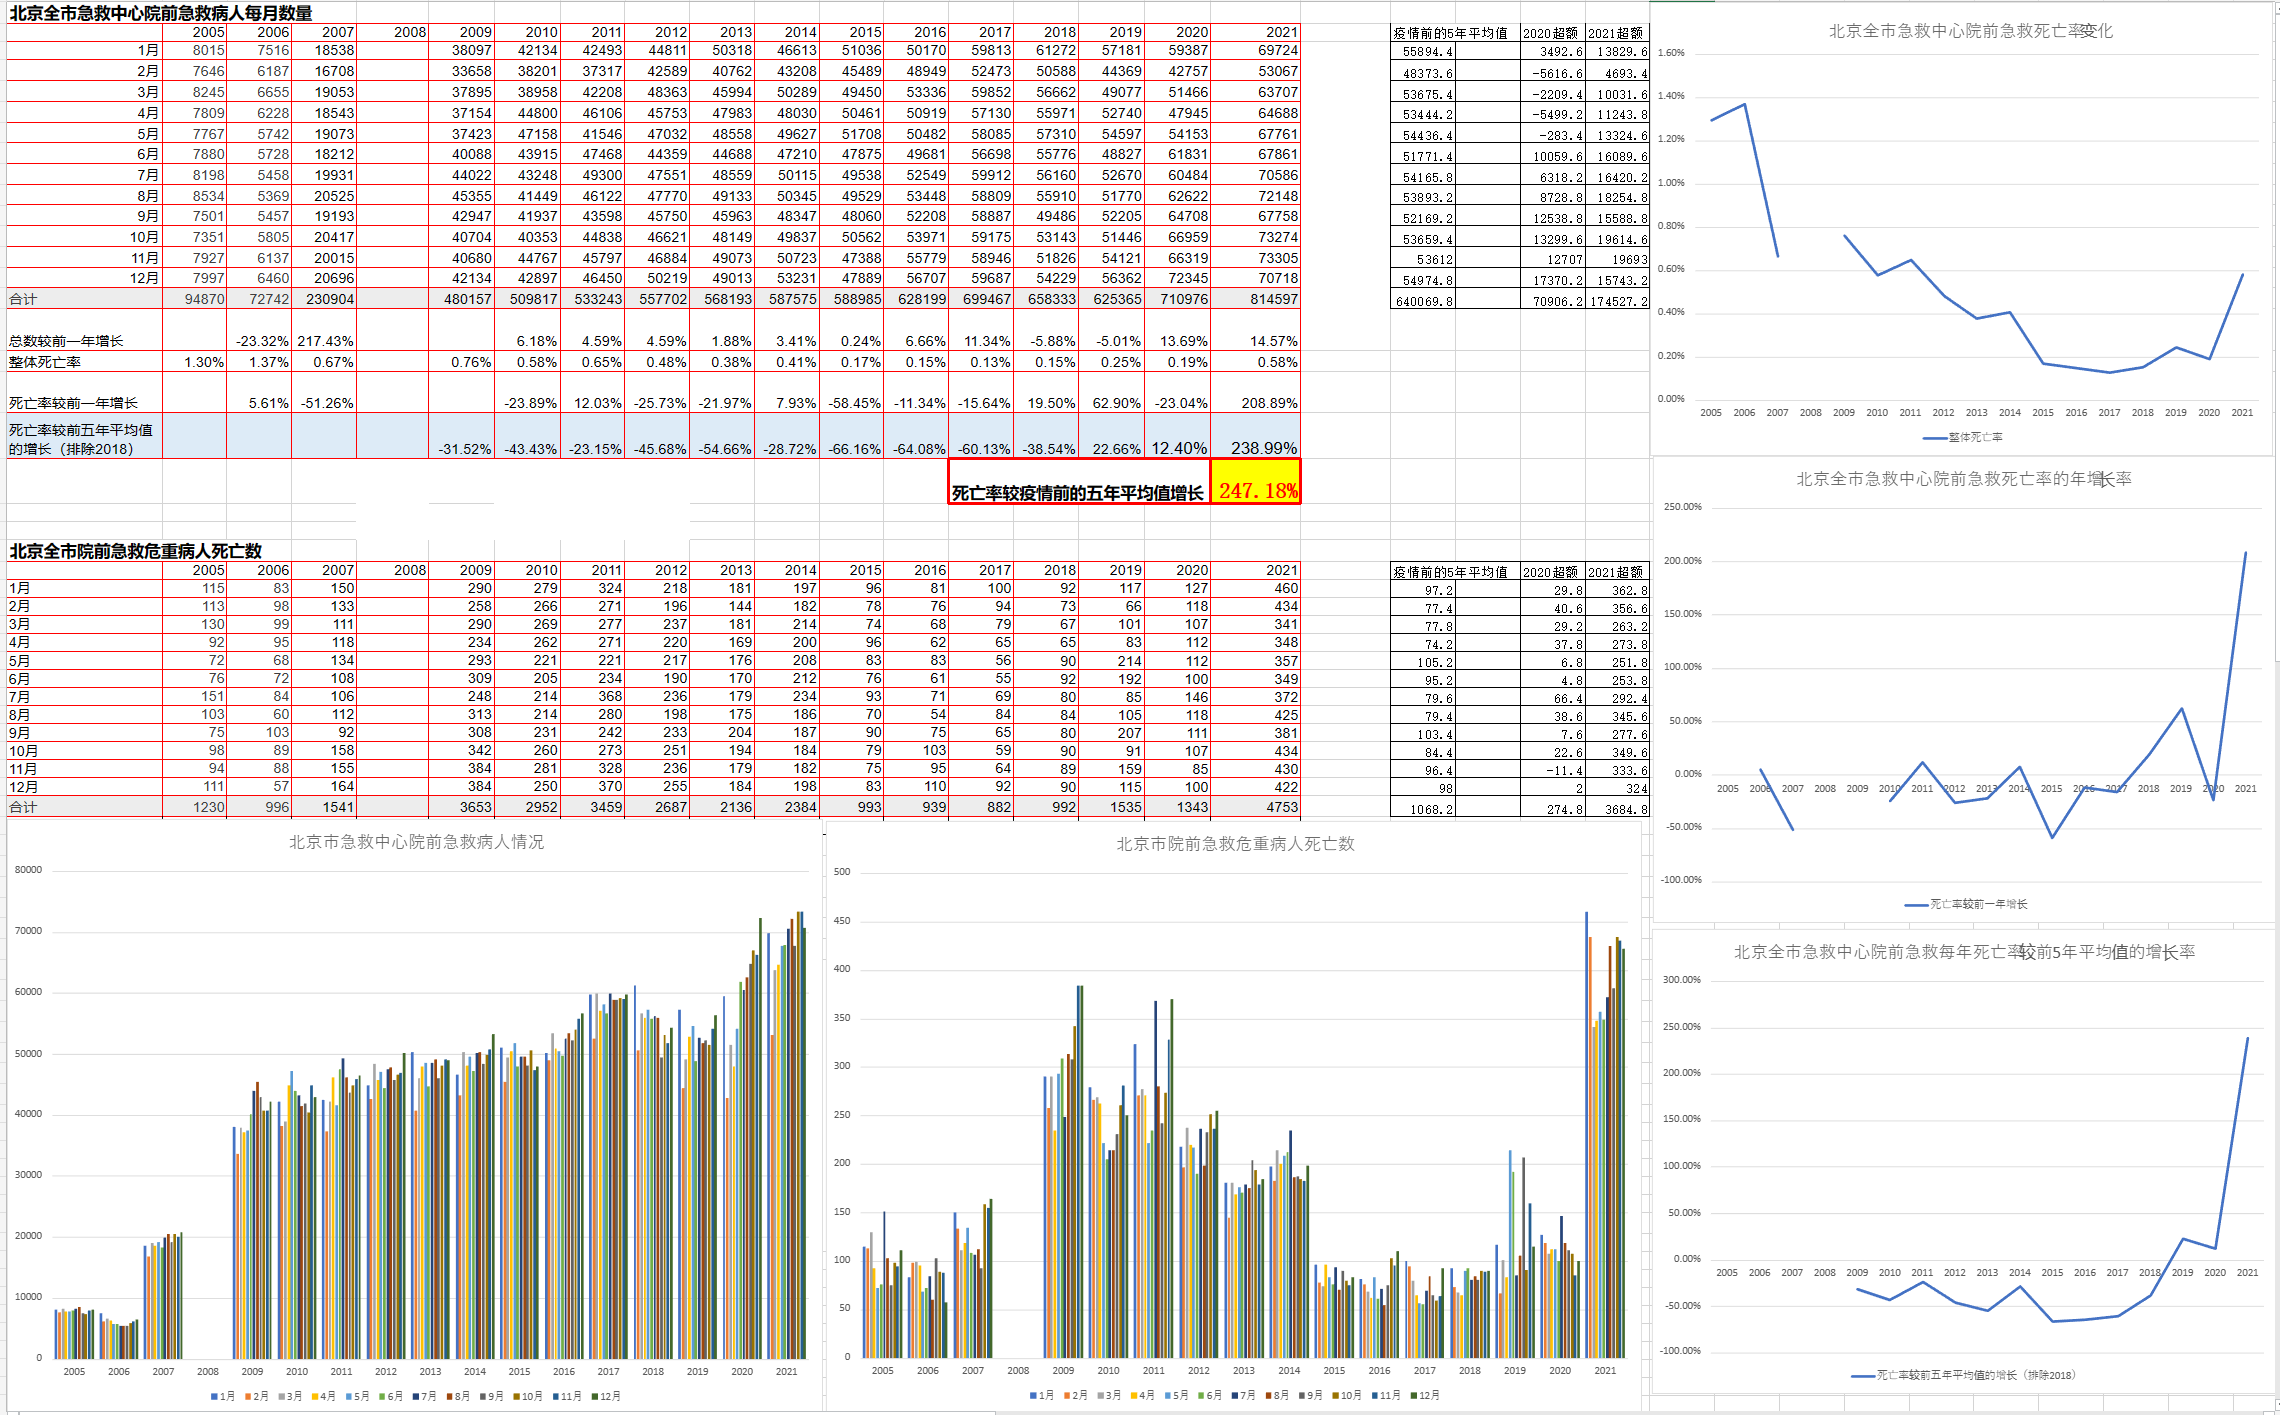Select the heading cell 北京全市院前急救危重病人死亡数
The height and width of the screenshot is (1415, 2280).
point(135,551)
